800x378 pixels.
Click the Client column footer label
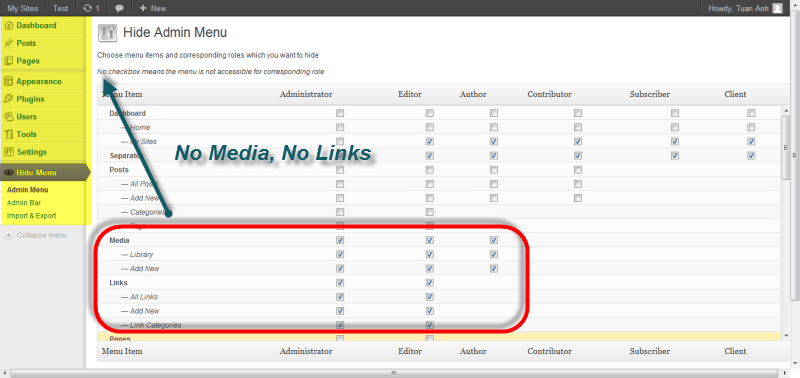tap(735, 351)
